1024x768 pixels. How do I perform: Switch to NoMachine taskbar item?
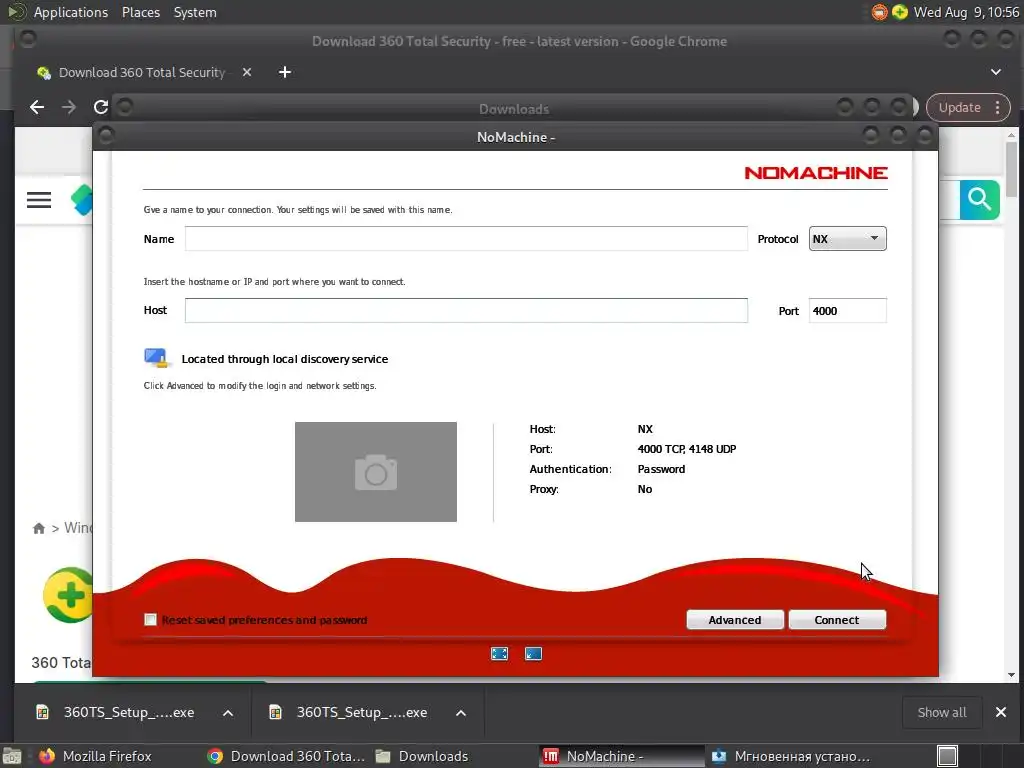coord(622,756)
